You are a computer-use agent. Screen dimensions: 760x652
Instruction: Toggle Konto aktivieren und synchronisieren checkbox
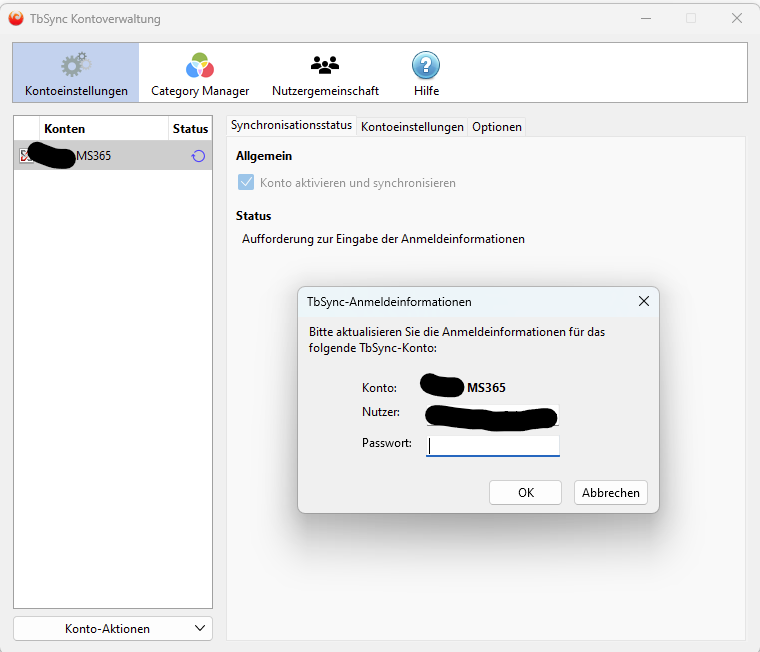tap(246, 183)
